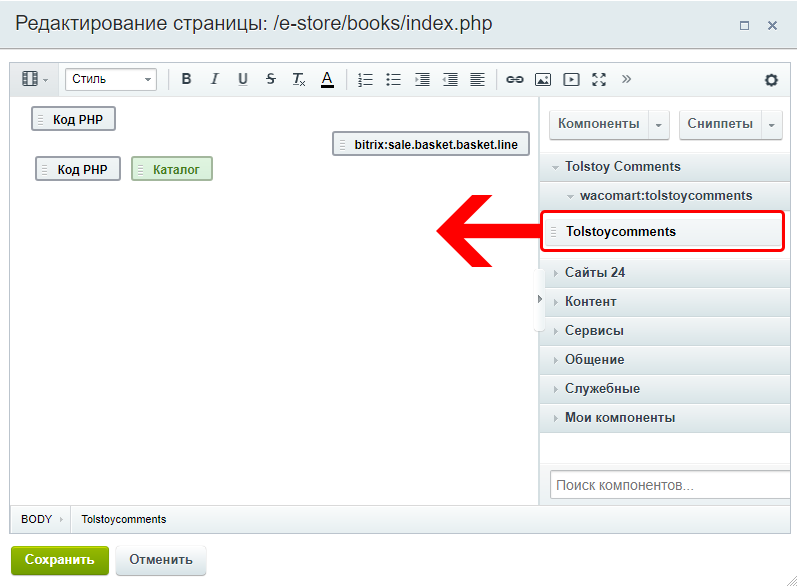Expand the Мои компоненты section
The height and width of the screenshot is (587, 797).
click(x=664, y=418)
